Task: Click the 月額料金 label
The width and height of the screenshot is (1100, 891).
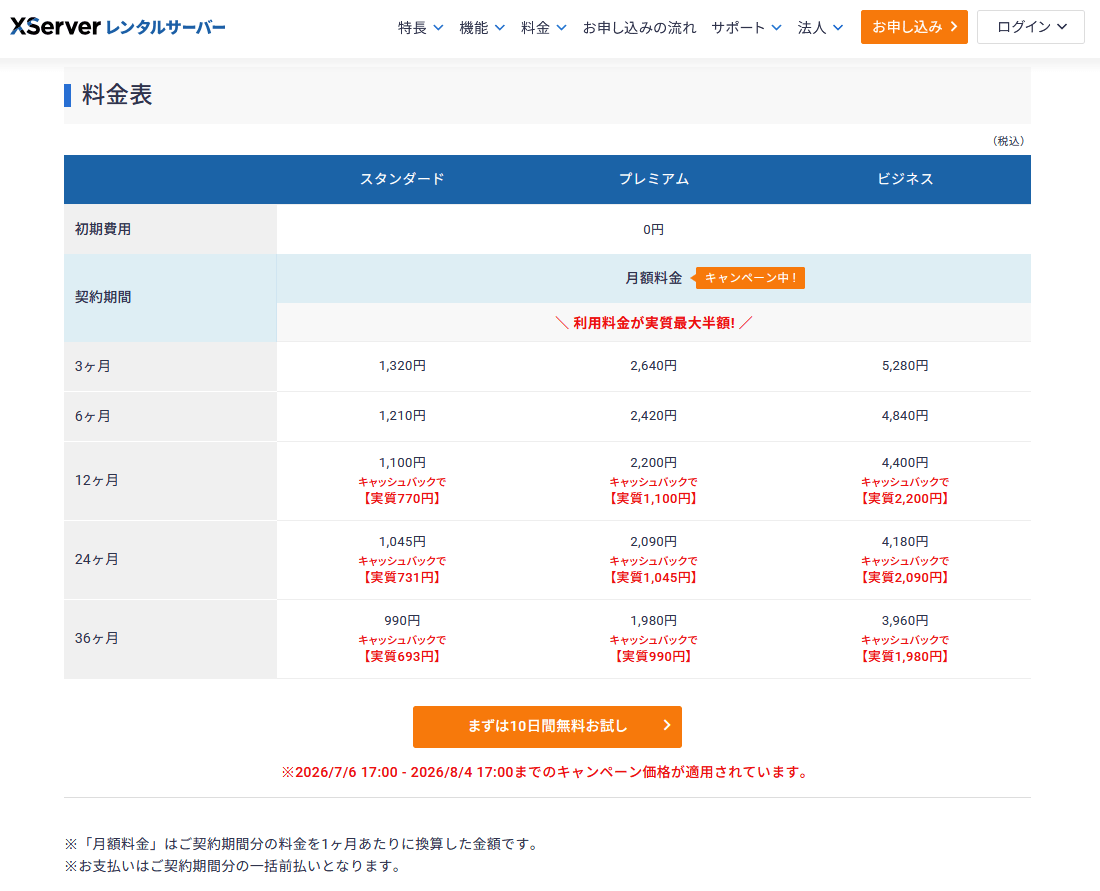Action: [x=653, y=278]
